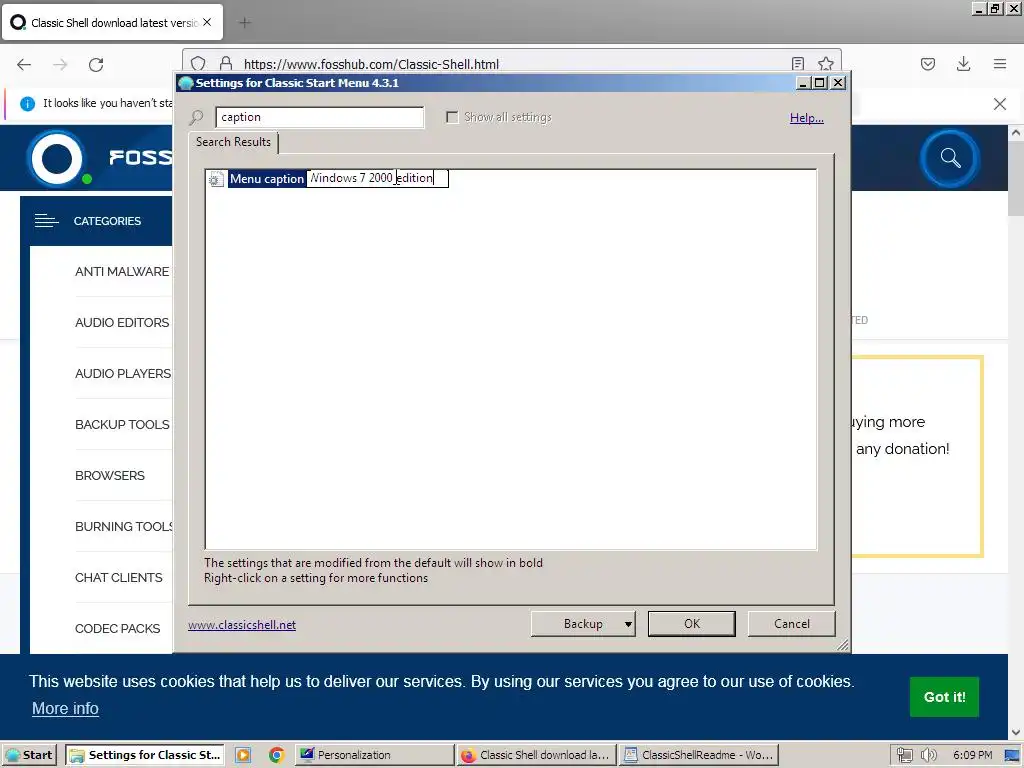Open Firefox shield tracking protection icon

pyautogui.click(x=199, y=63)
